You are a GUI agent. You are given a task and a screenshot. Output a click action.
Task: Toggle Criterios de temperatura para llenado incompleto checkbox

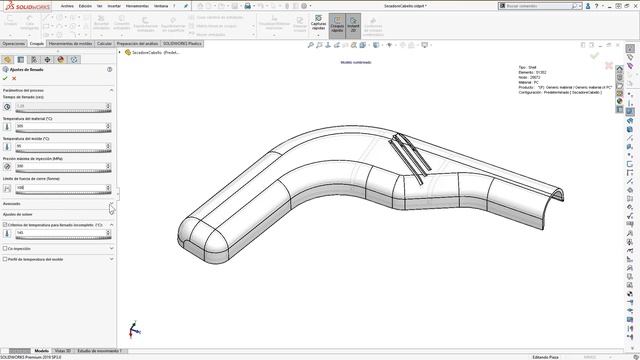[x=5, y=225]
